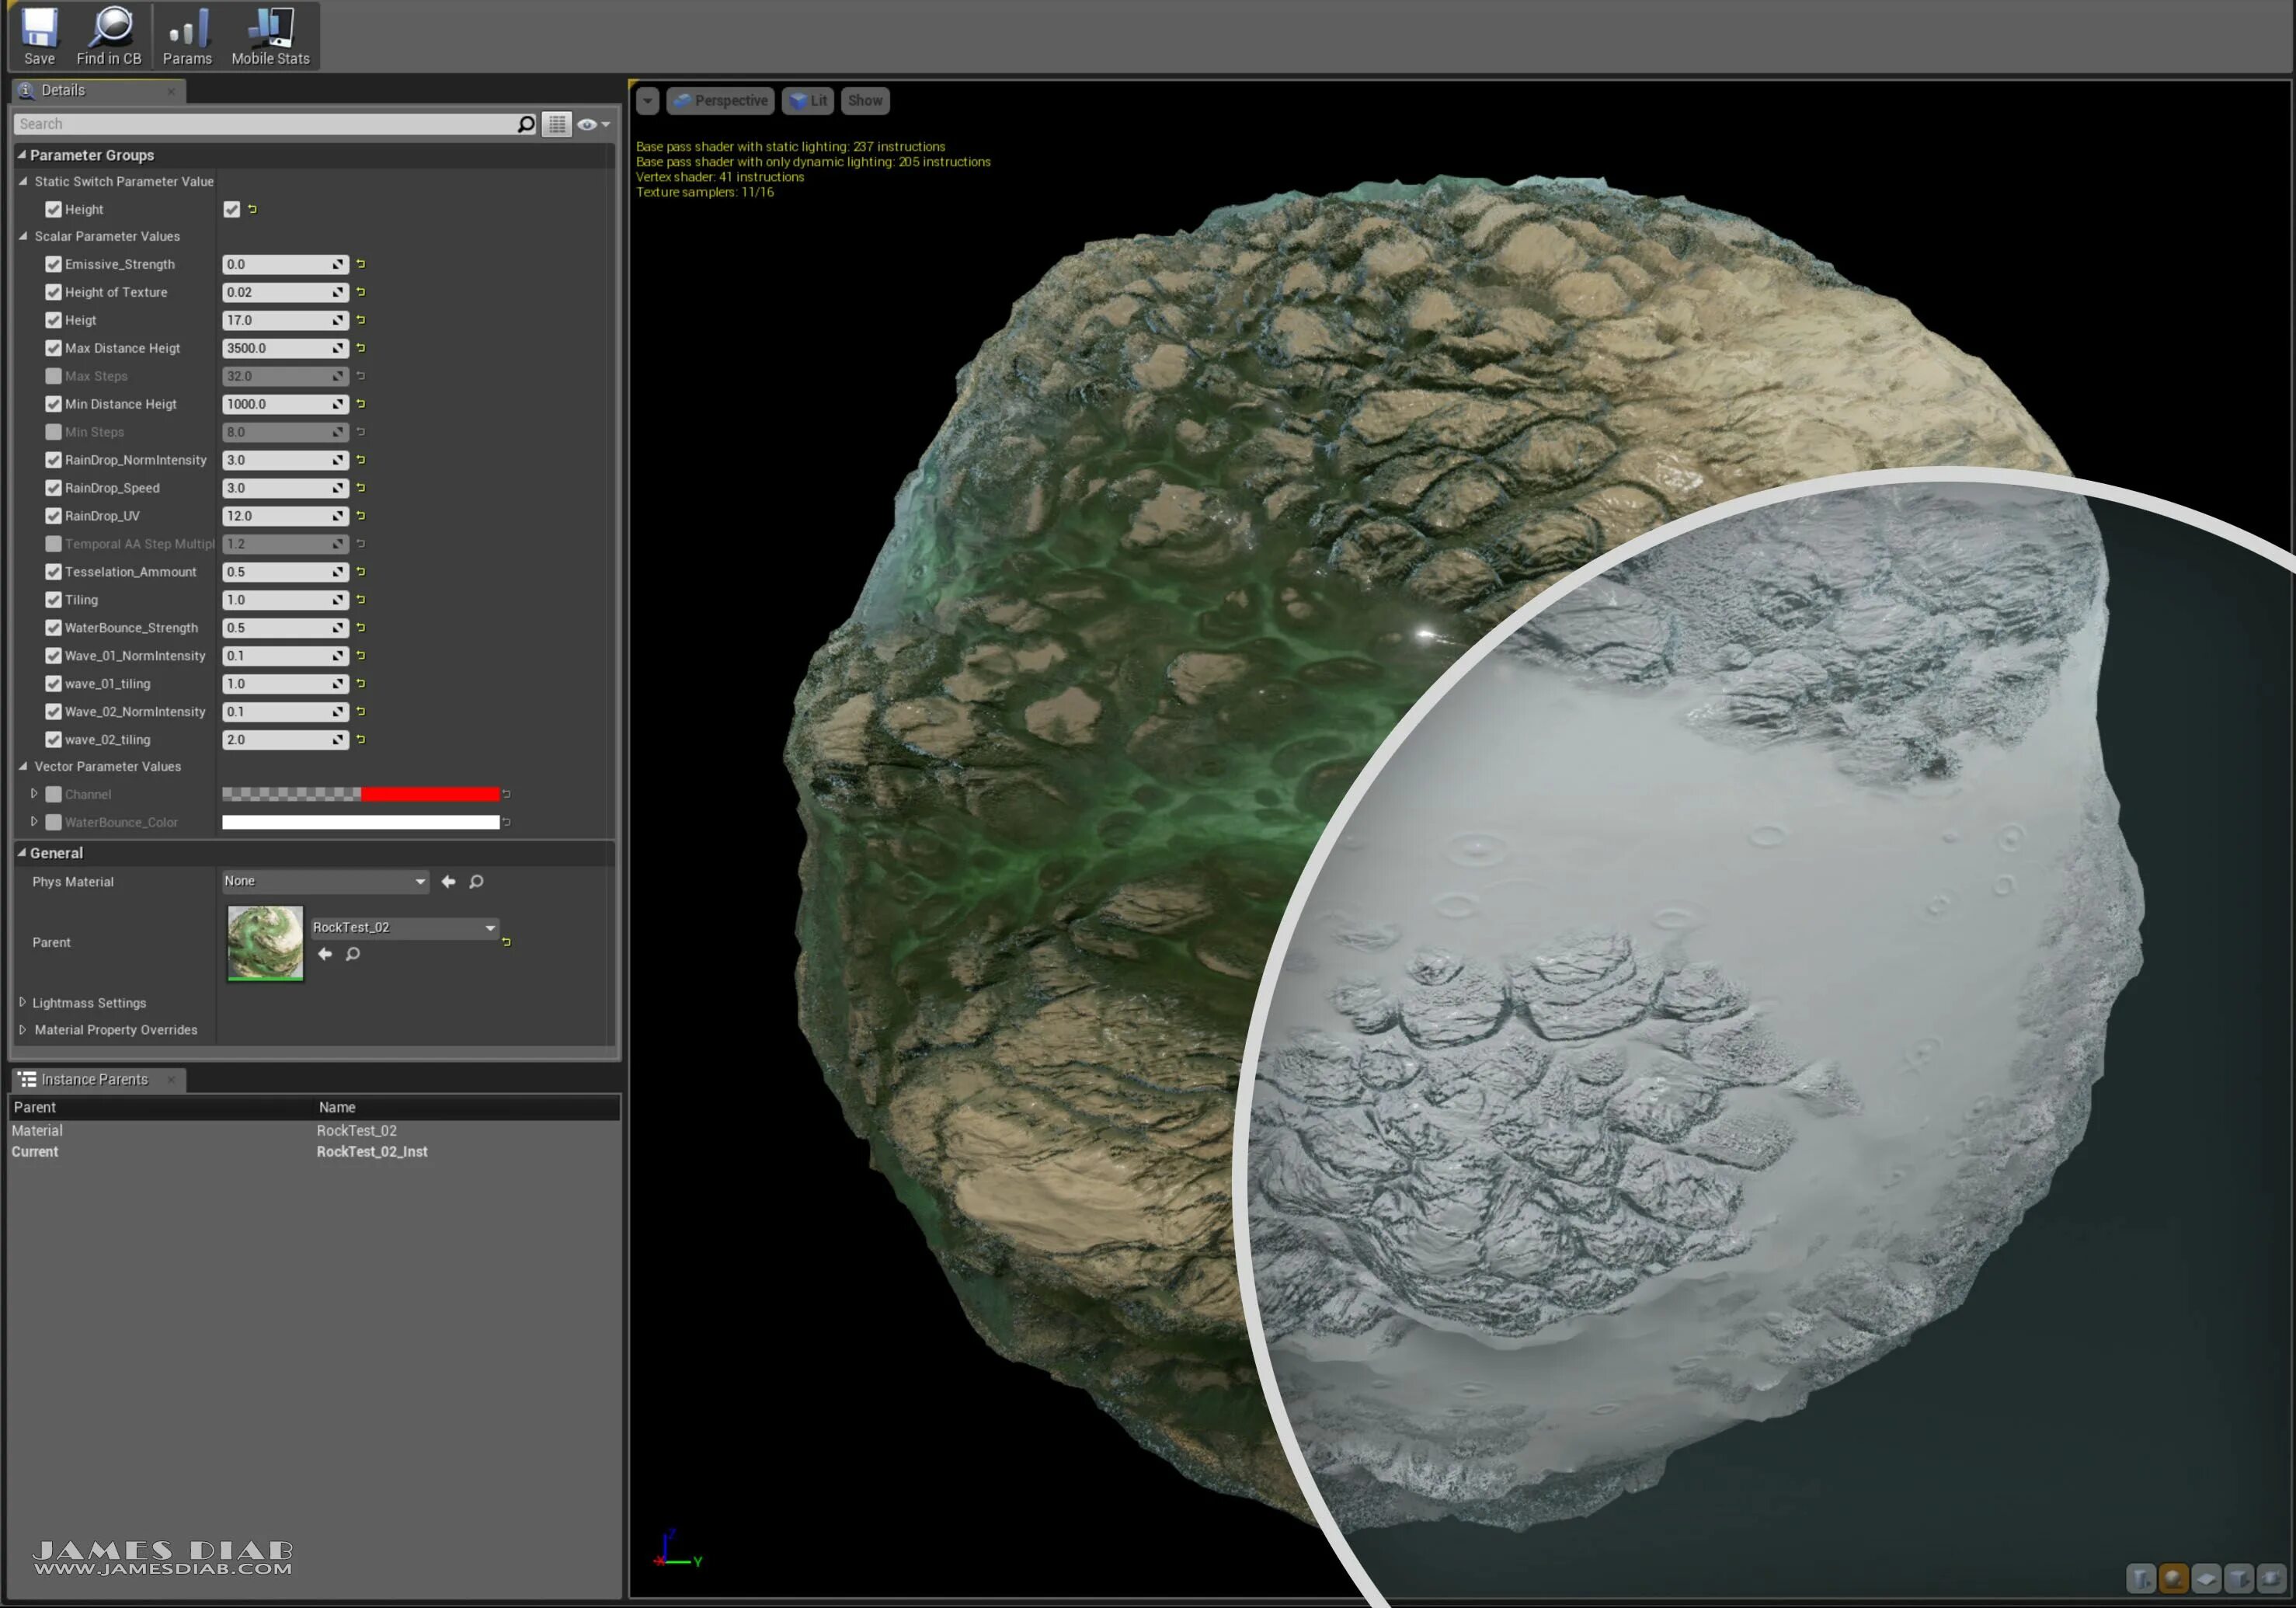Click the Perspective viewport button

[721, 100]
